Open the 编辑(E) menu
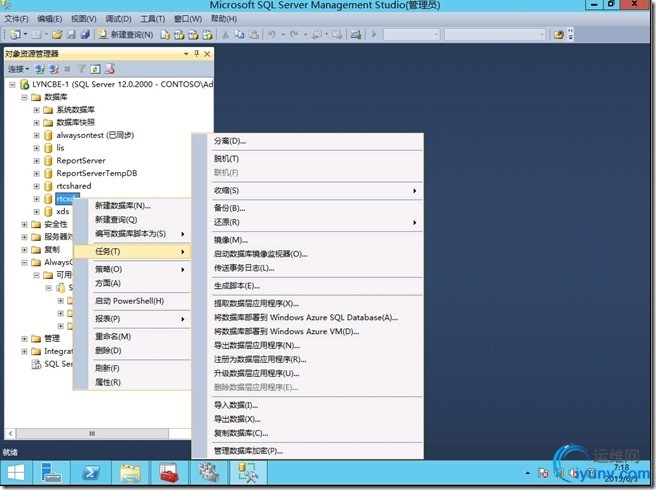Viewport: 656px width, 490px height. pos(49,19)
